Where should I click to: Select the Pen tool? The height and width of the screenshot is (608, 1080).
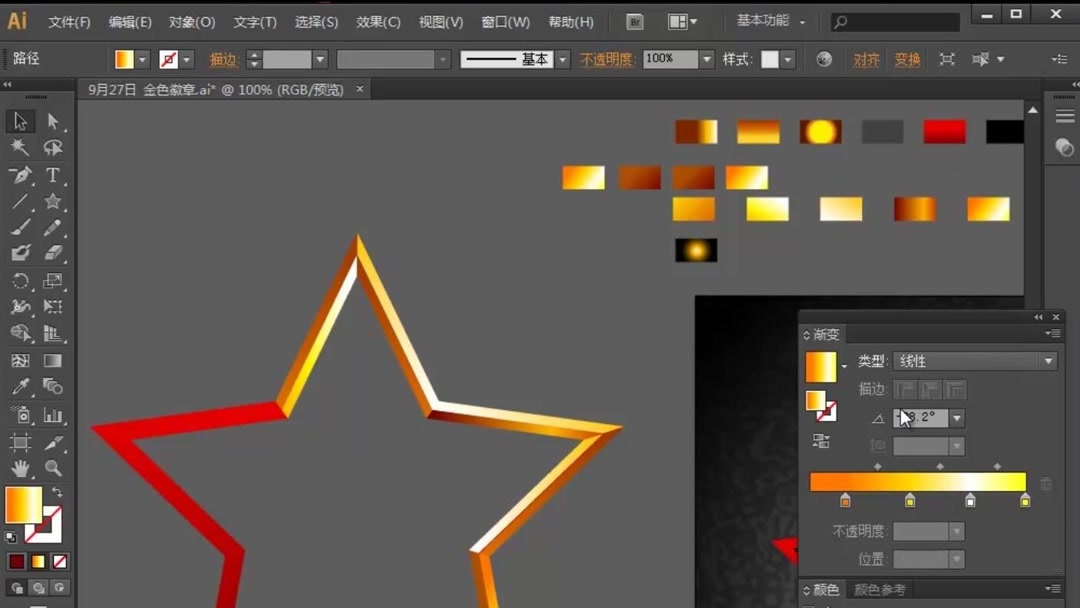click(22, 175)
